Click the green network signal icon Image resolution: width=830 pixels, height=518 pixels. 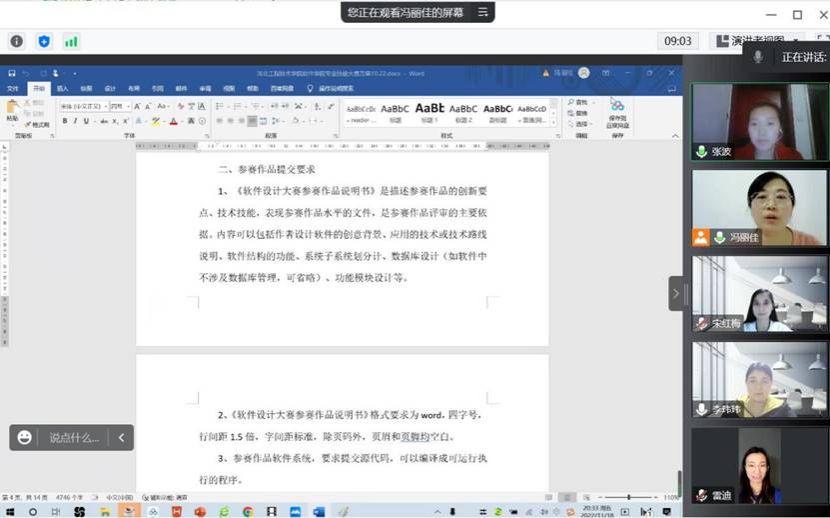71,41
